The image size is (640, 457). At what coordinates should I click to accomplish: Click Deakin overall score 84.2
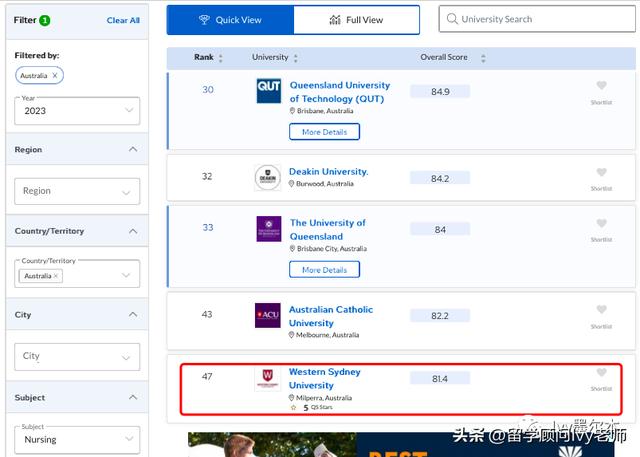[x=440, y=178]
